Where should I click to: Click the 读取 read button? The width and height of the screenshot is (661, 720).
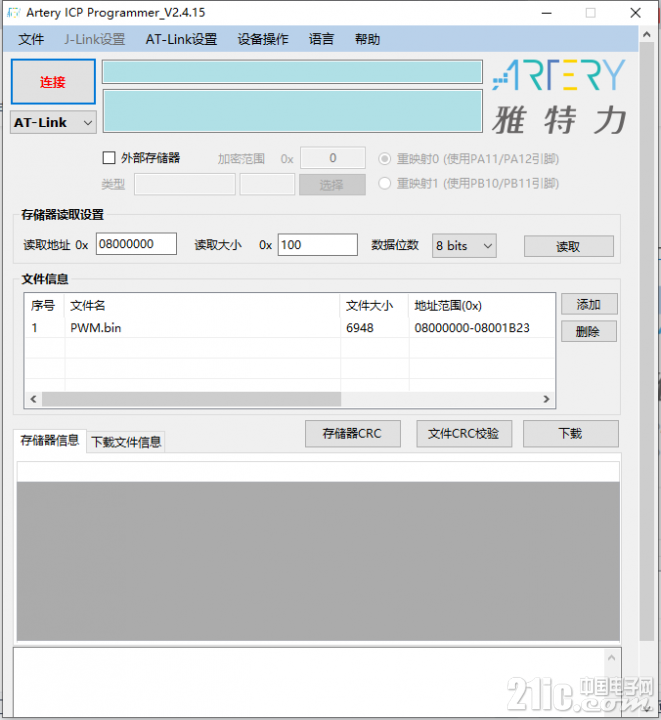pyautogui.click(x=569, y=247)
